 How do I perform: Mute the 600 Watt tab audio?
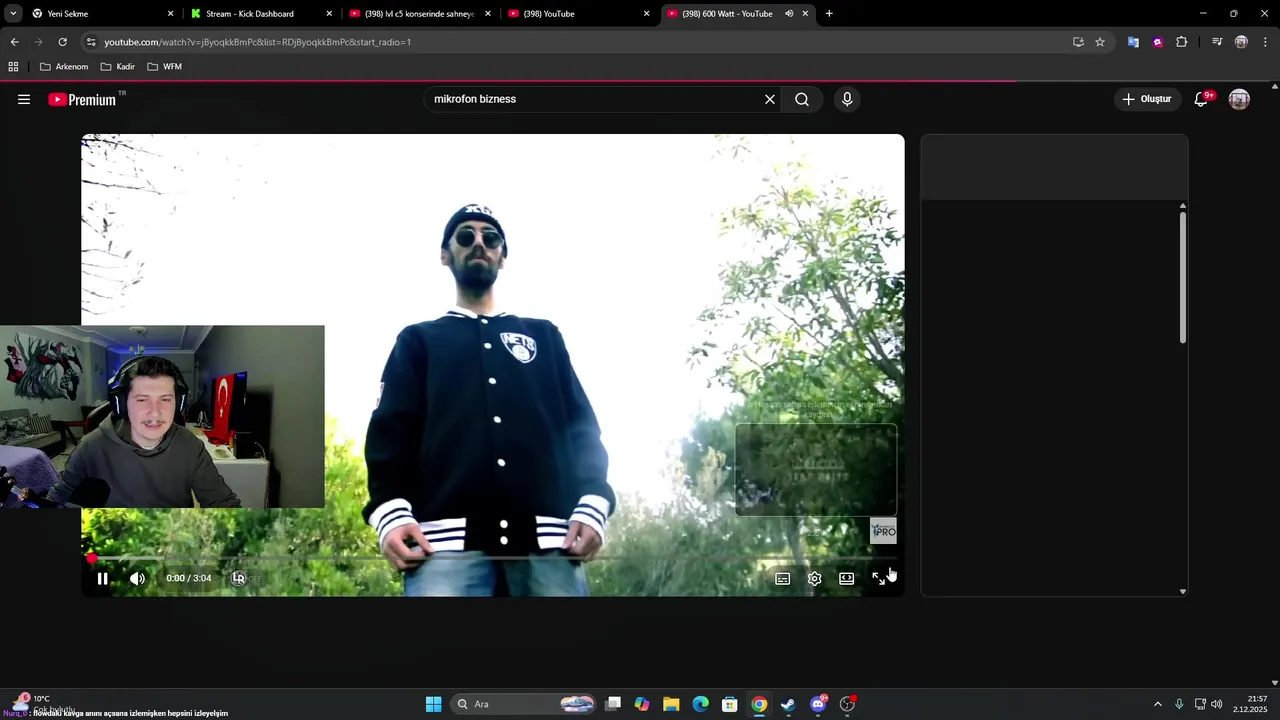pos(789,14)
